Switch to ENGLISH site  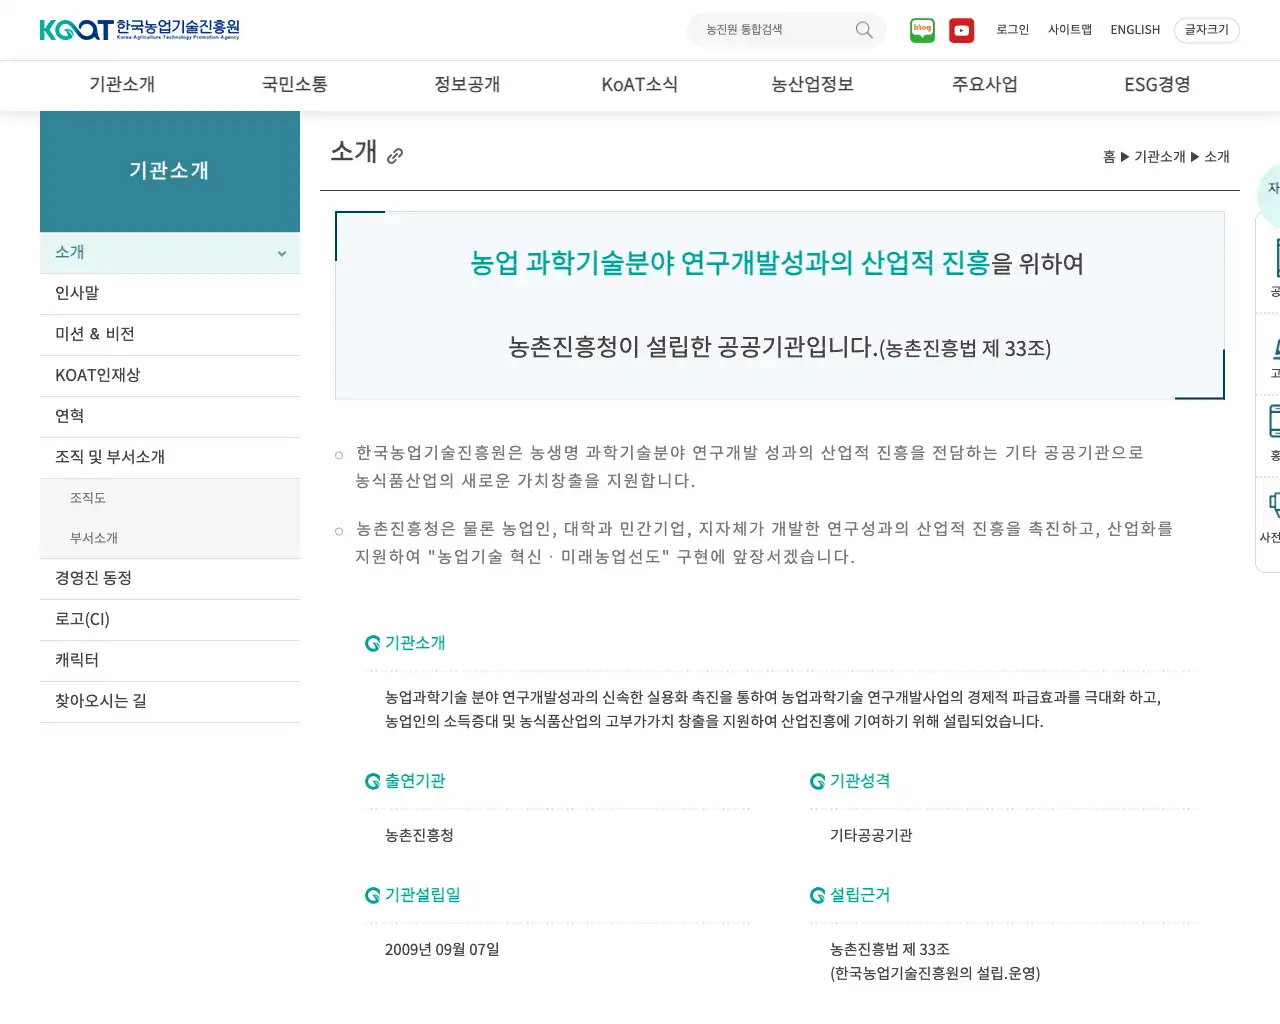(x=1135, y=30)
